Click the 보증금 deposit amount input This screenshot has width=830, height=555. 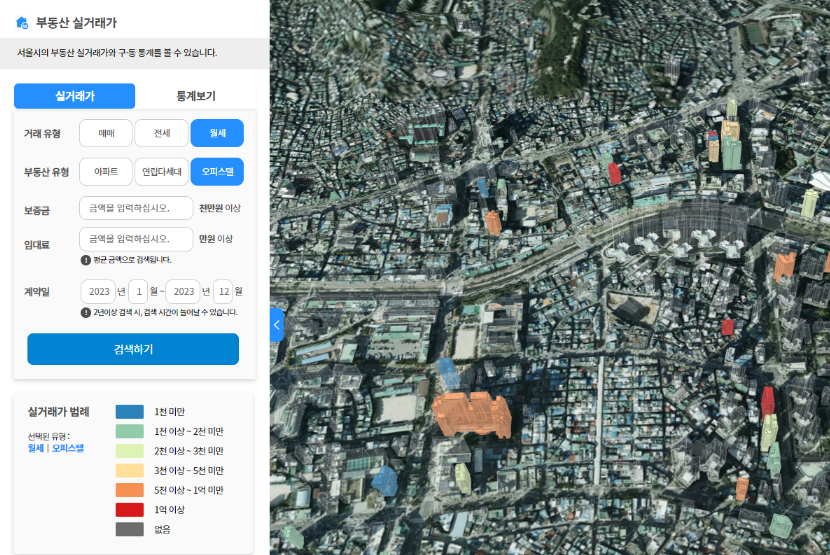136,208
